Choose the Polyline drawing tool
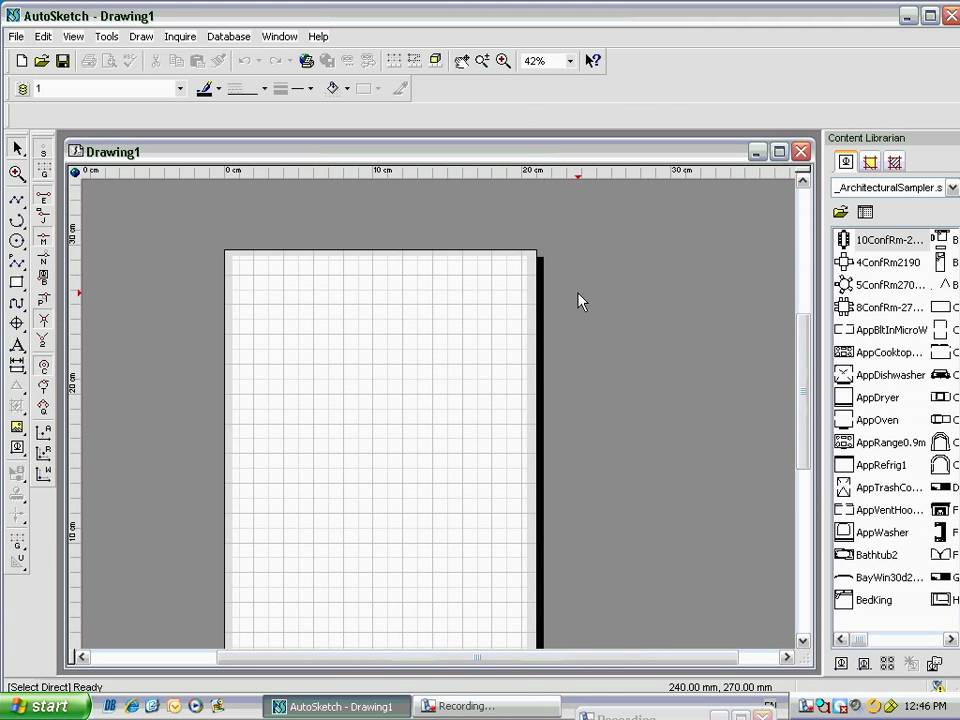960x720 pixels. tap(17, 200)
